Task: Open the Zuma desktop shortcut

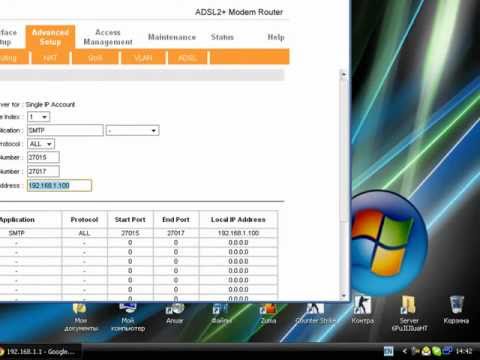Action: click(268, 313)
